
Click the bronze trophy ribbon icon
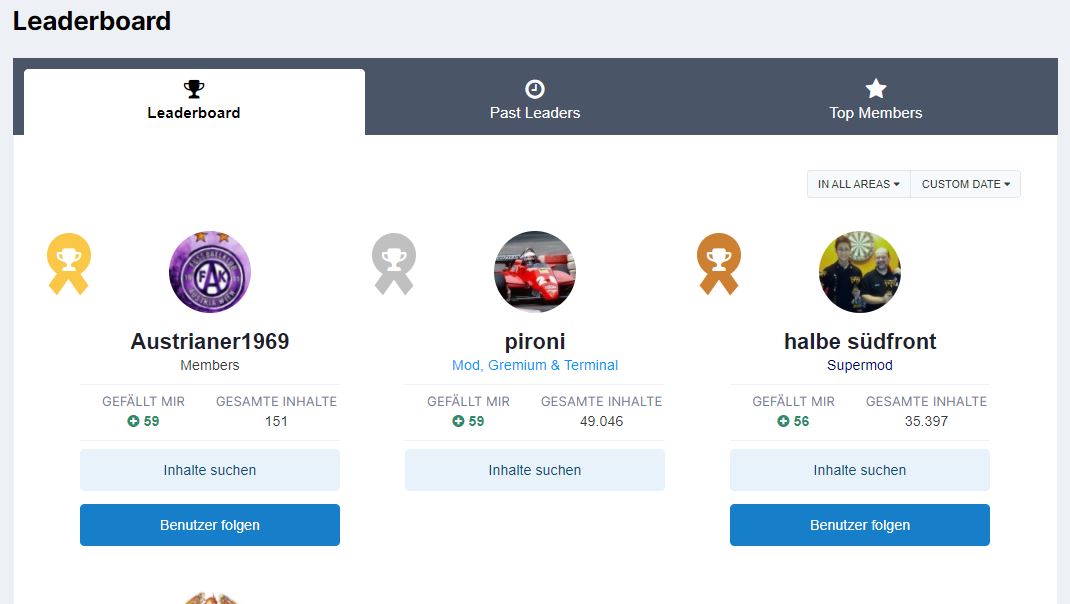pos(719,264)
